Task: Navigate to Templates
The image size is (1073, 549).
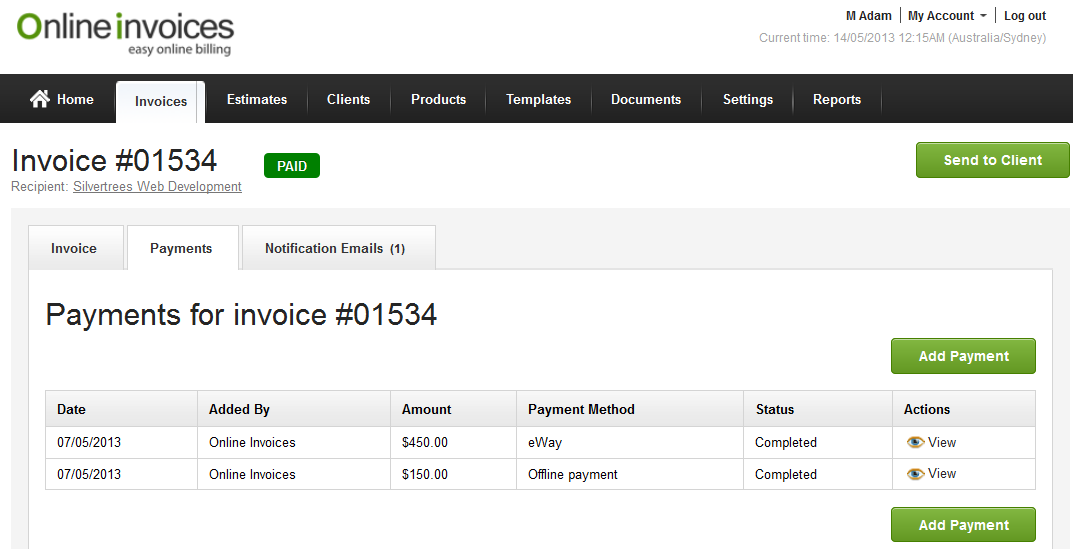Action: pyautogui.click(x=538, y=99)
